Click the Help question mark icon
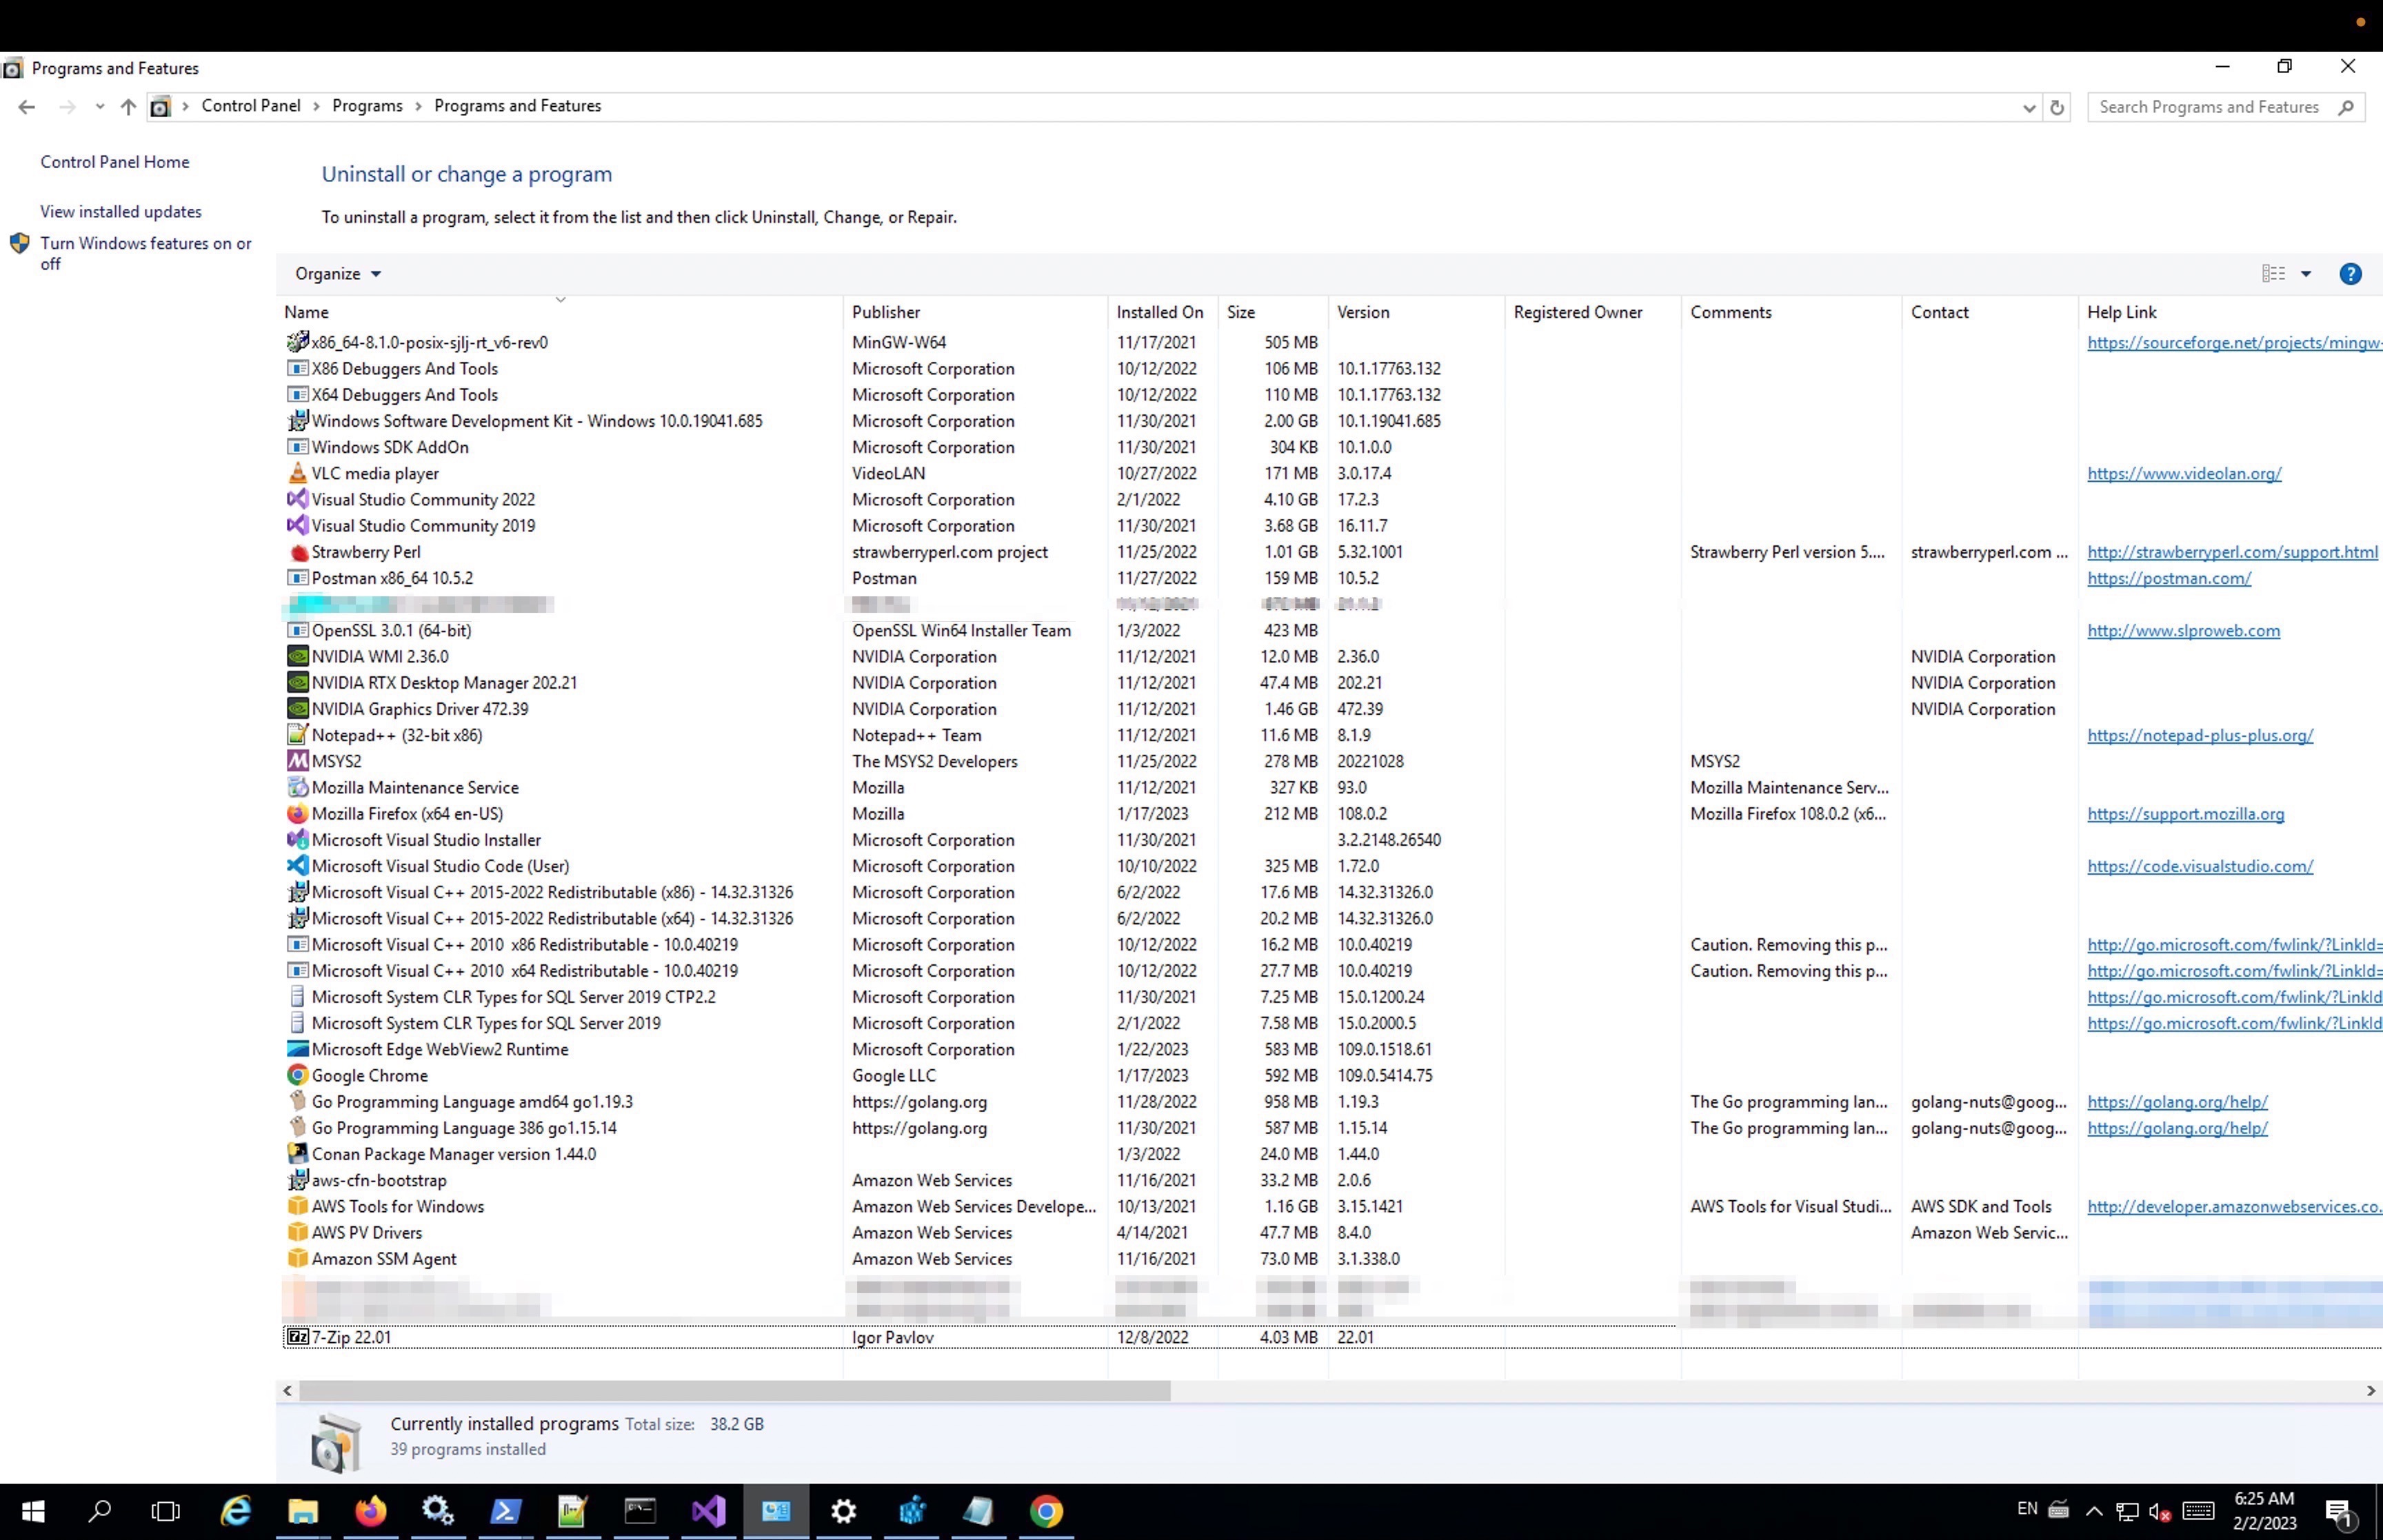This screenshot has width=2383, height=1540. point(2350,274)
